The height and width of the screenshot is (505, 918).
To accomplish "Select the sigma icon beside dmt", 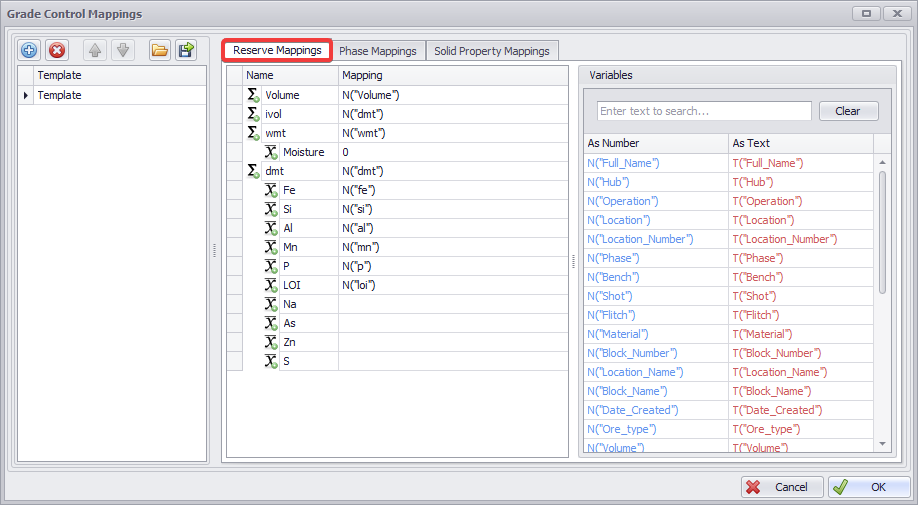I will point(254,171).
